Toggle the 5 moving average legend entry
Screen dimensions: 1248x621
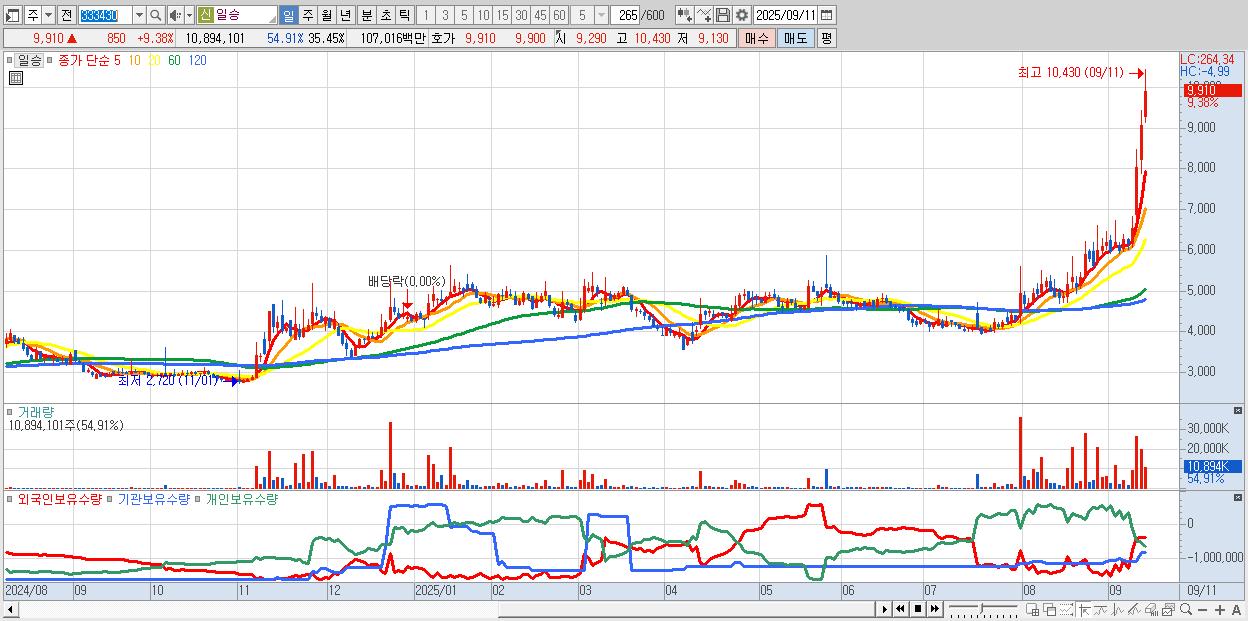click(117, 60)
